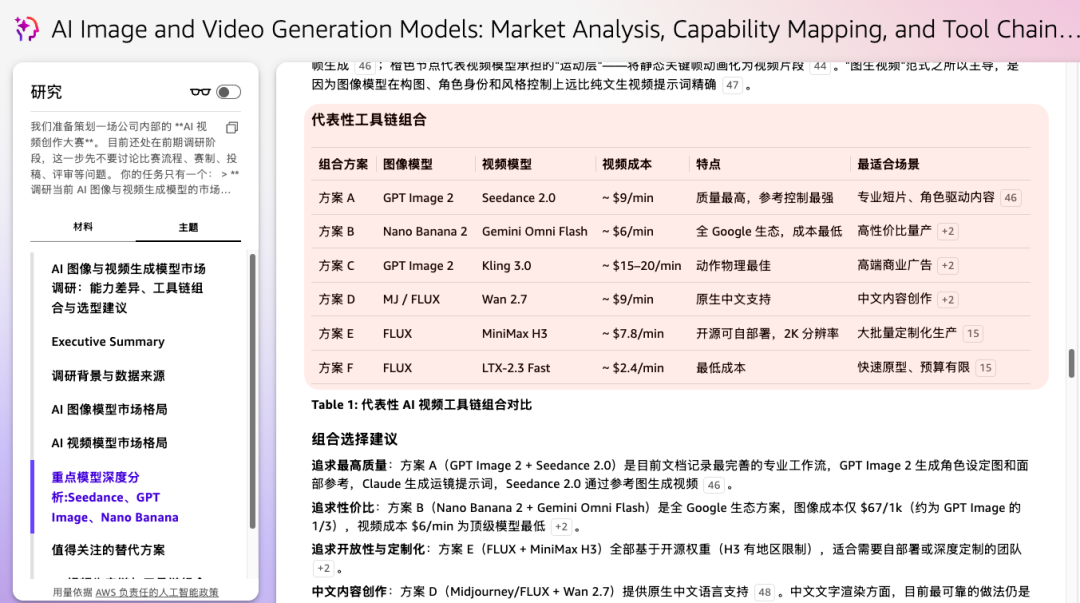Click the main document scrollbar thumb

tap(1071, 363)
